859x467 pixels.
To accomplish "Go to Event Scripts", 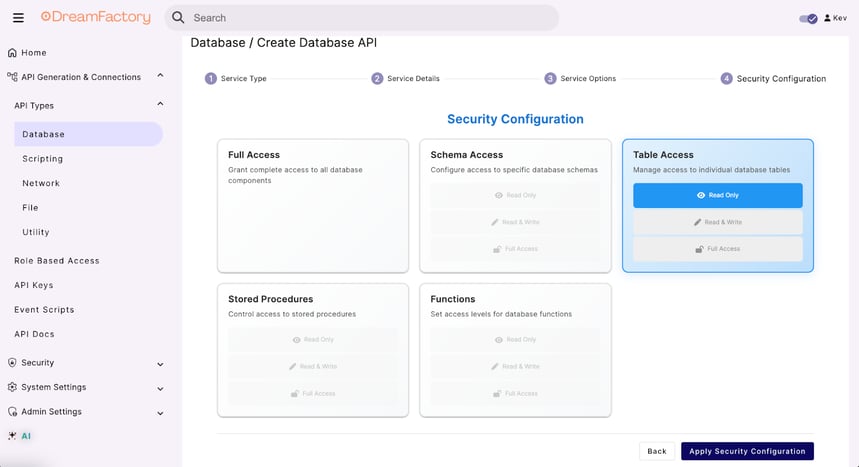I will [x=44, y=310].
